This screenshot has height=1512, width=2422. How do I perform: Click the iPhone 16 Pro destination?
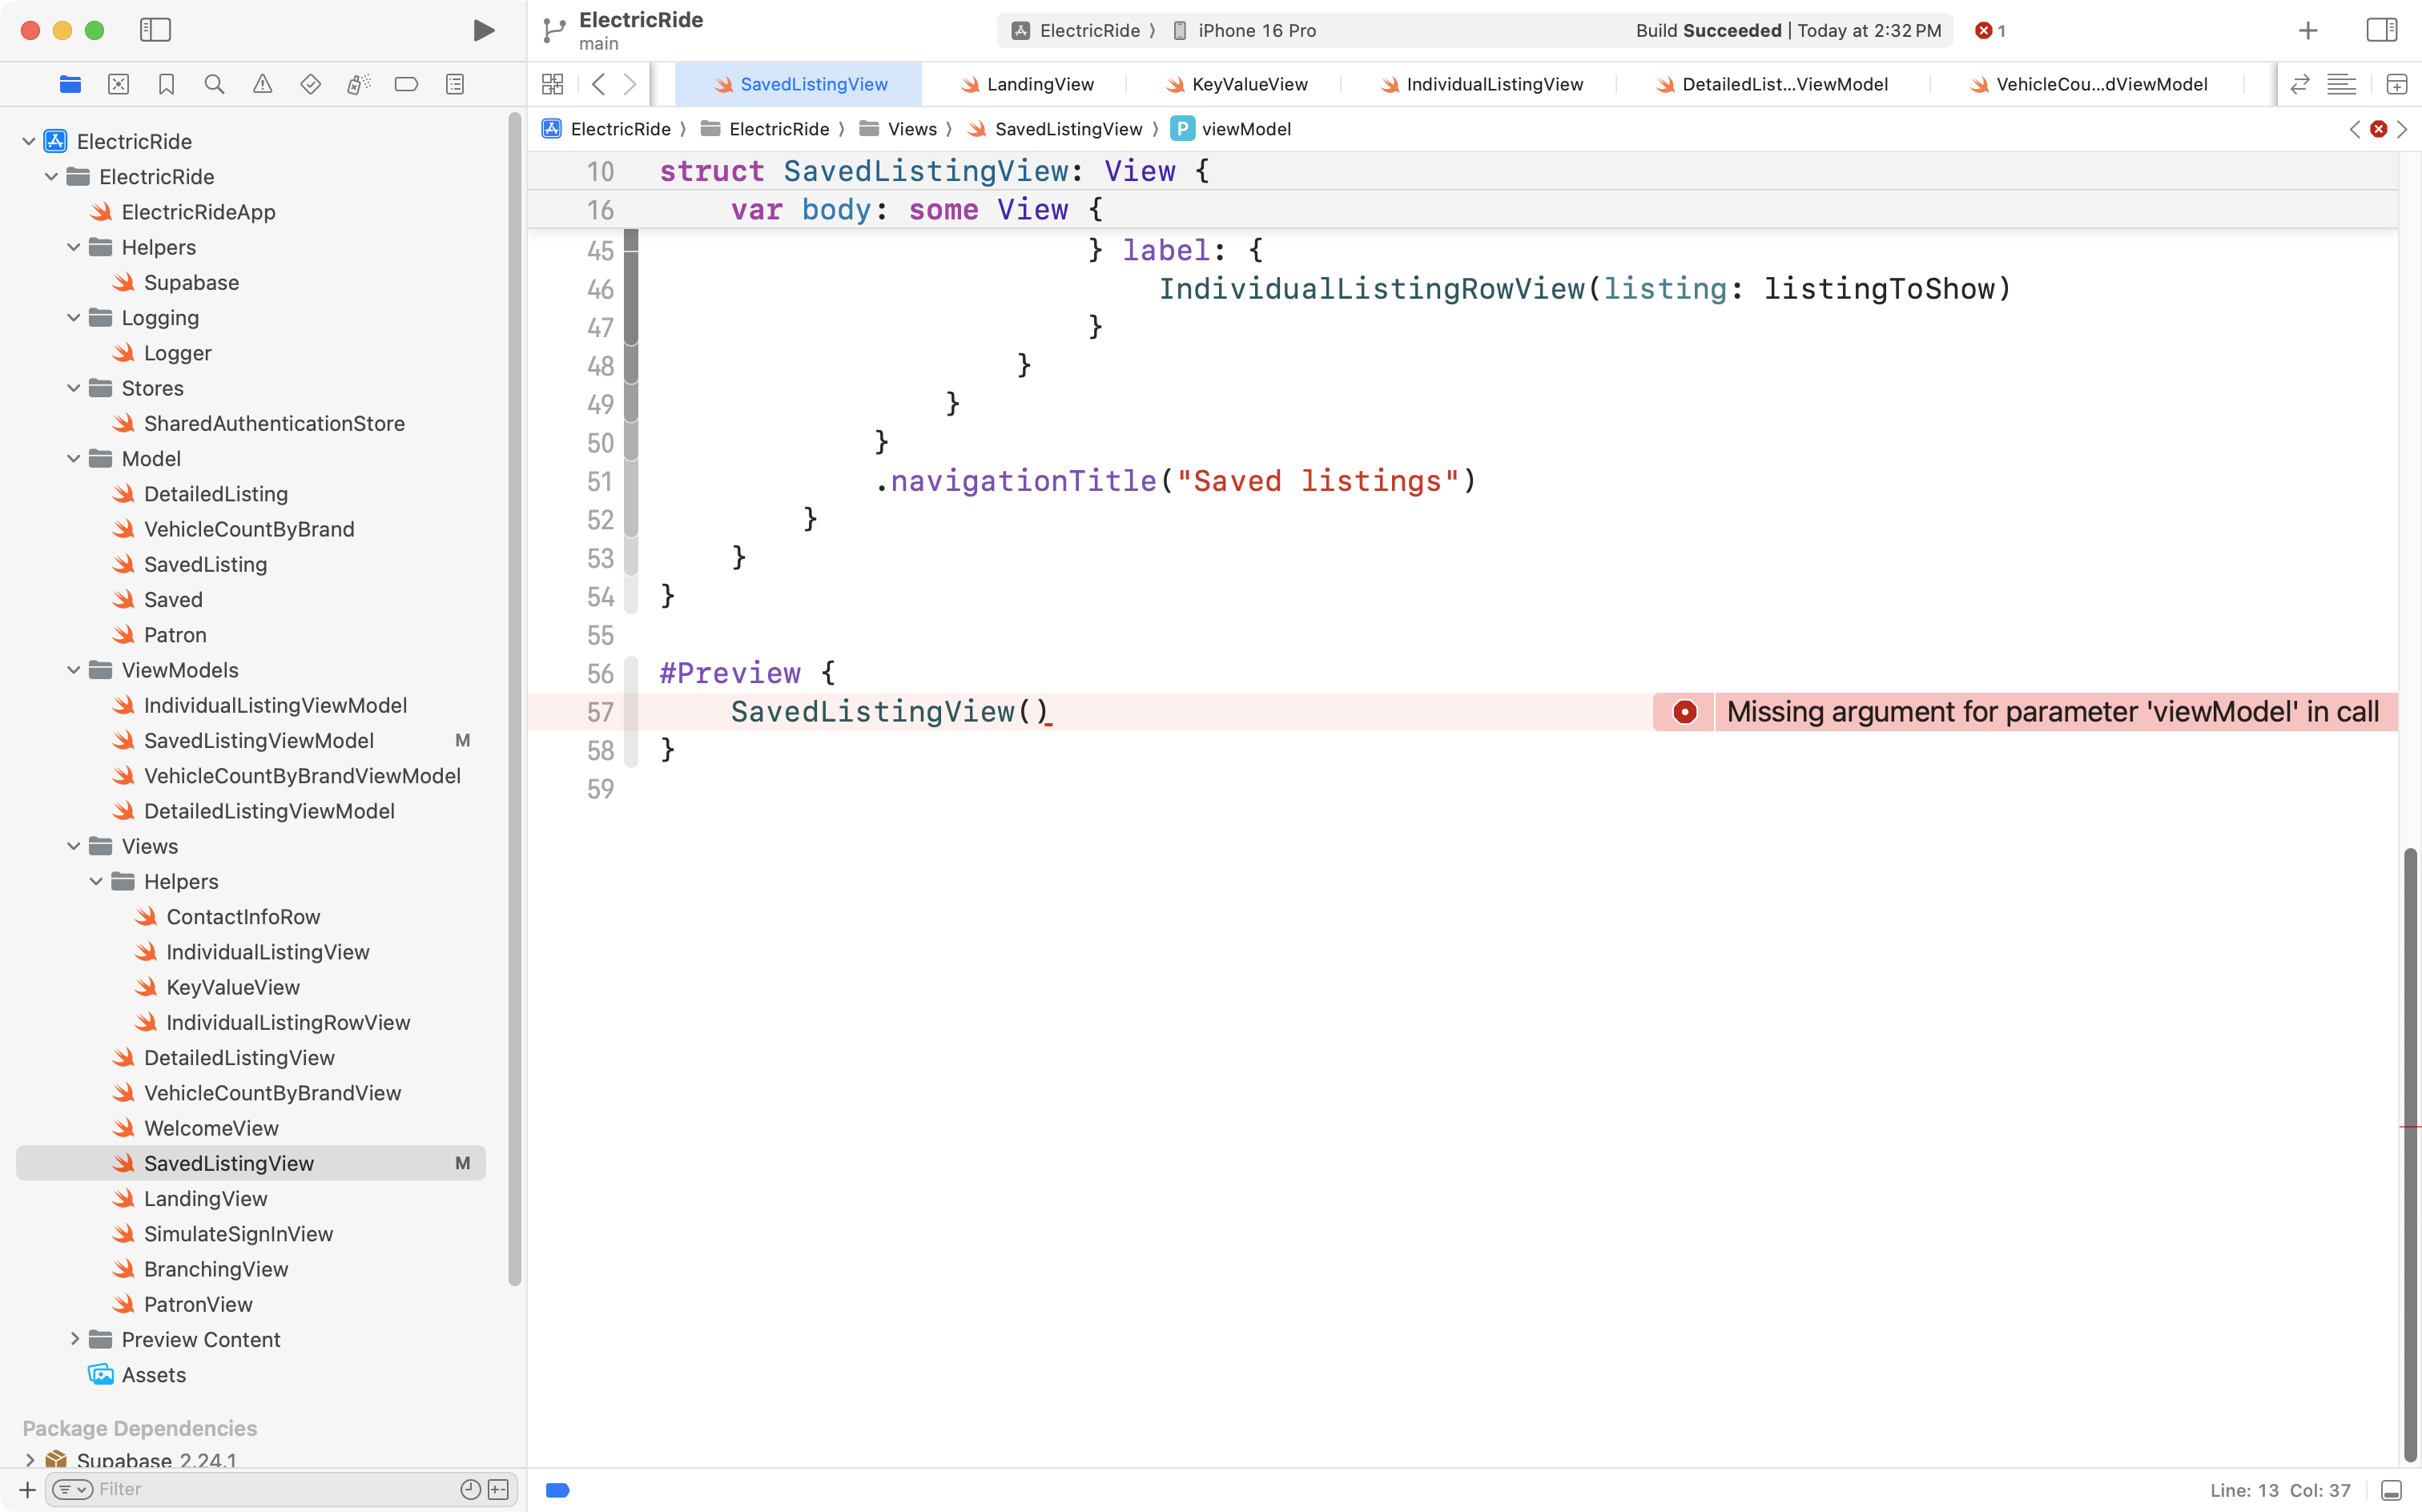(1256, 30)
